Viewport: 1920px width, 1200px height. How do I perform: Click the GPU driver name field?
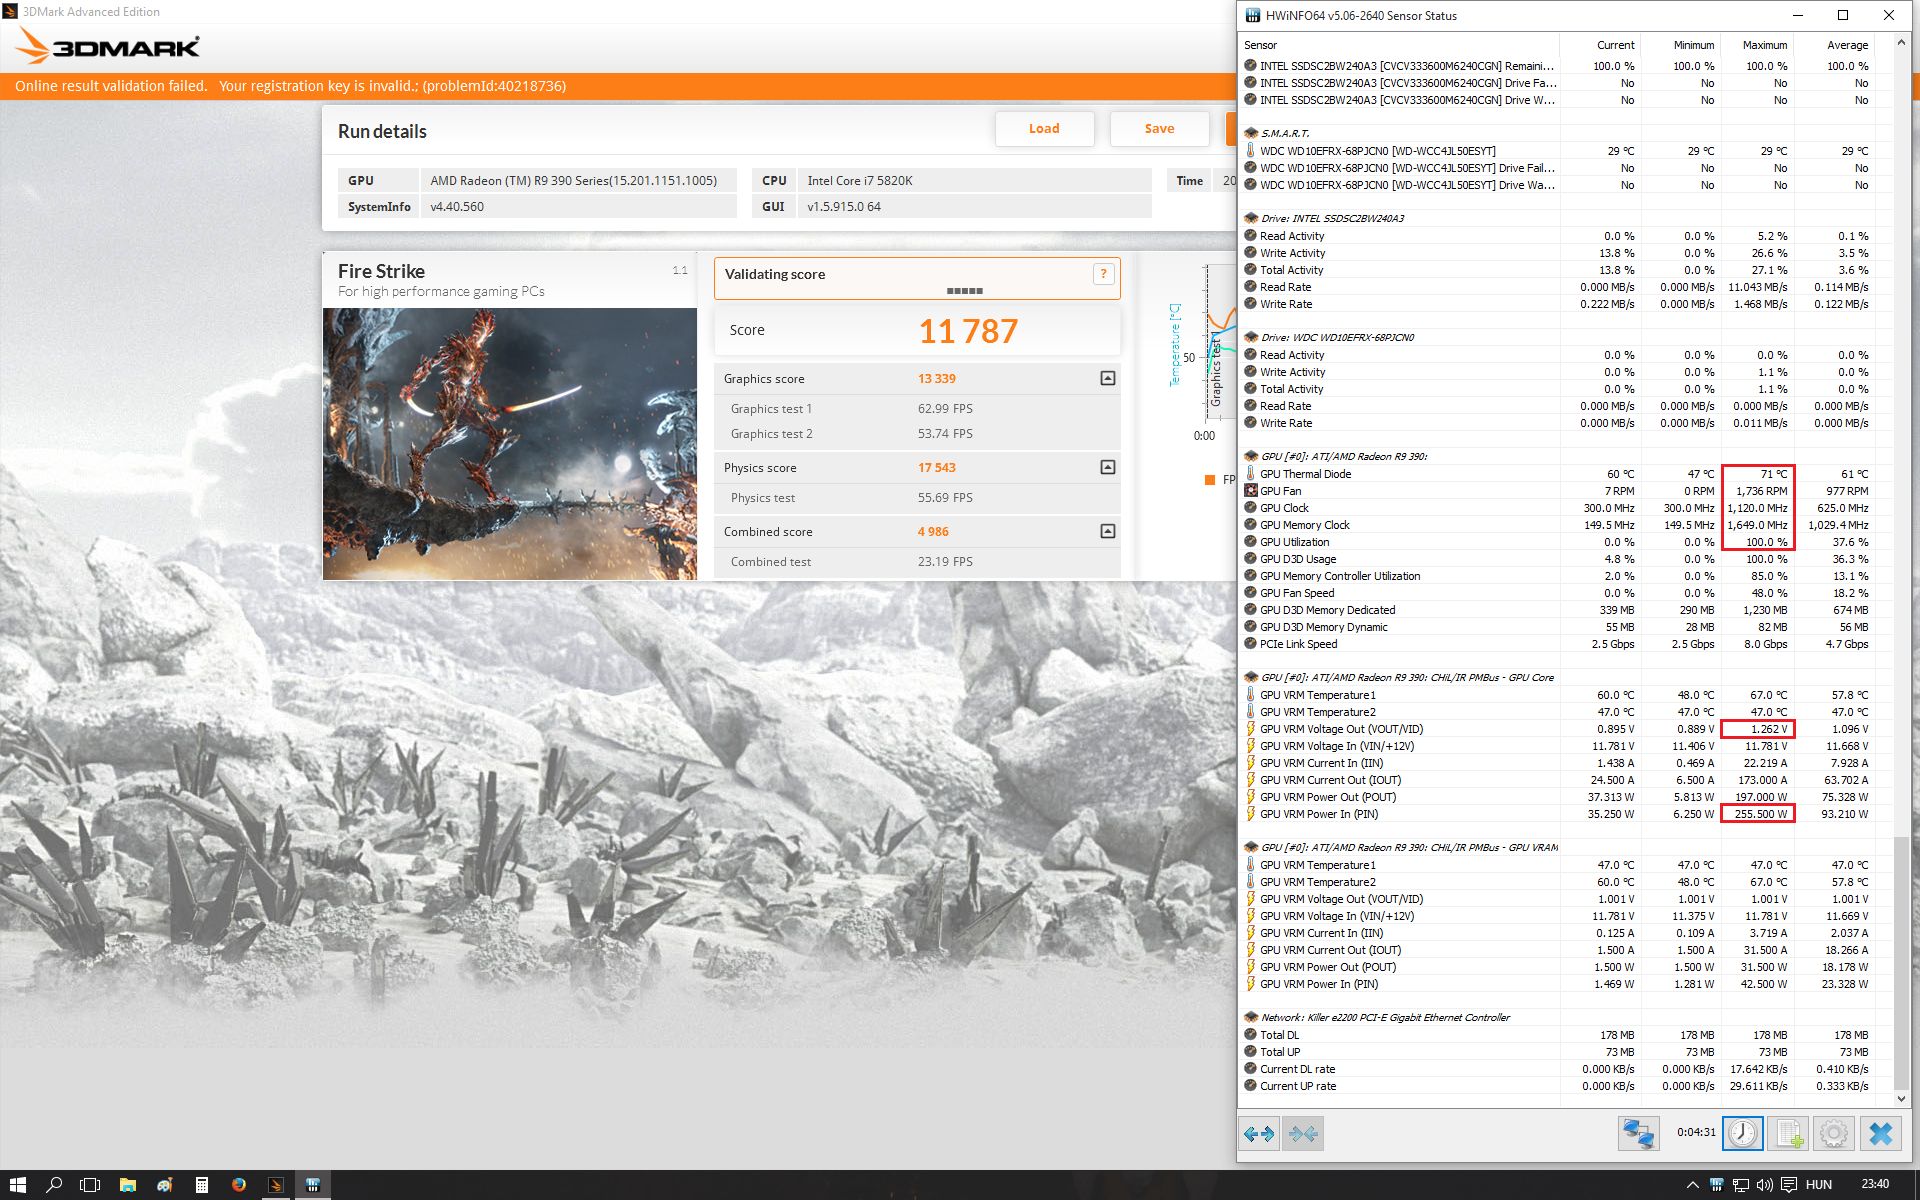[x=578, y=181]
